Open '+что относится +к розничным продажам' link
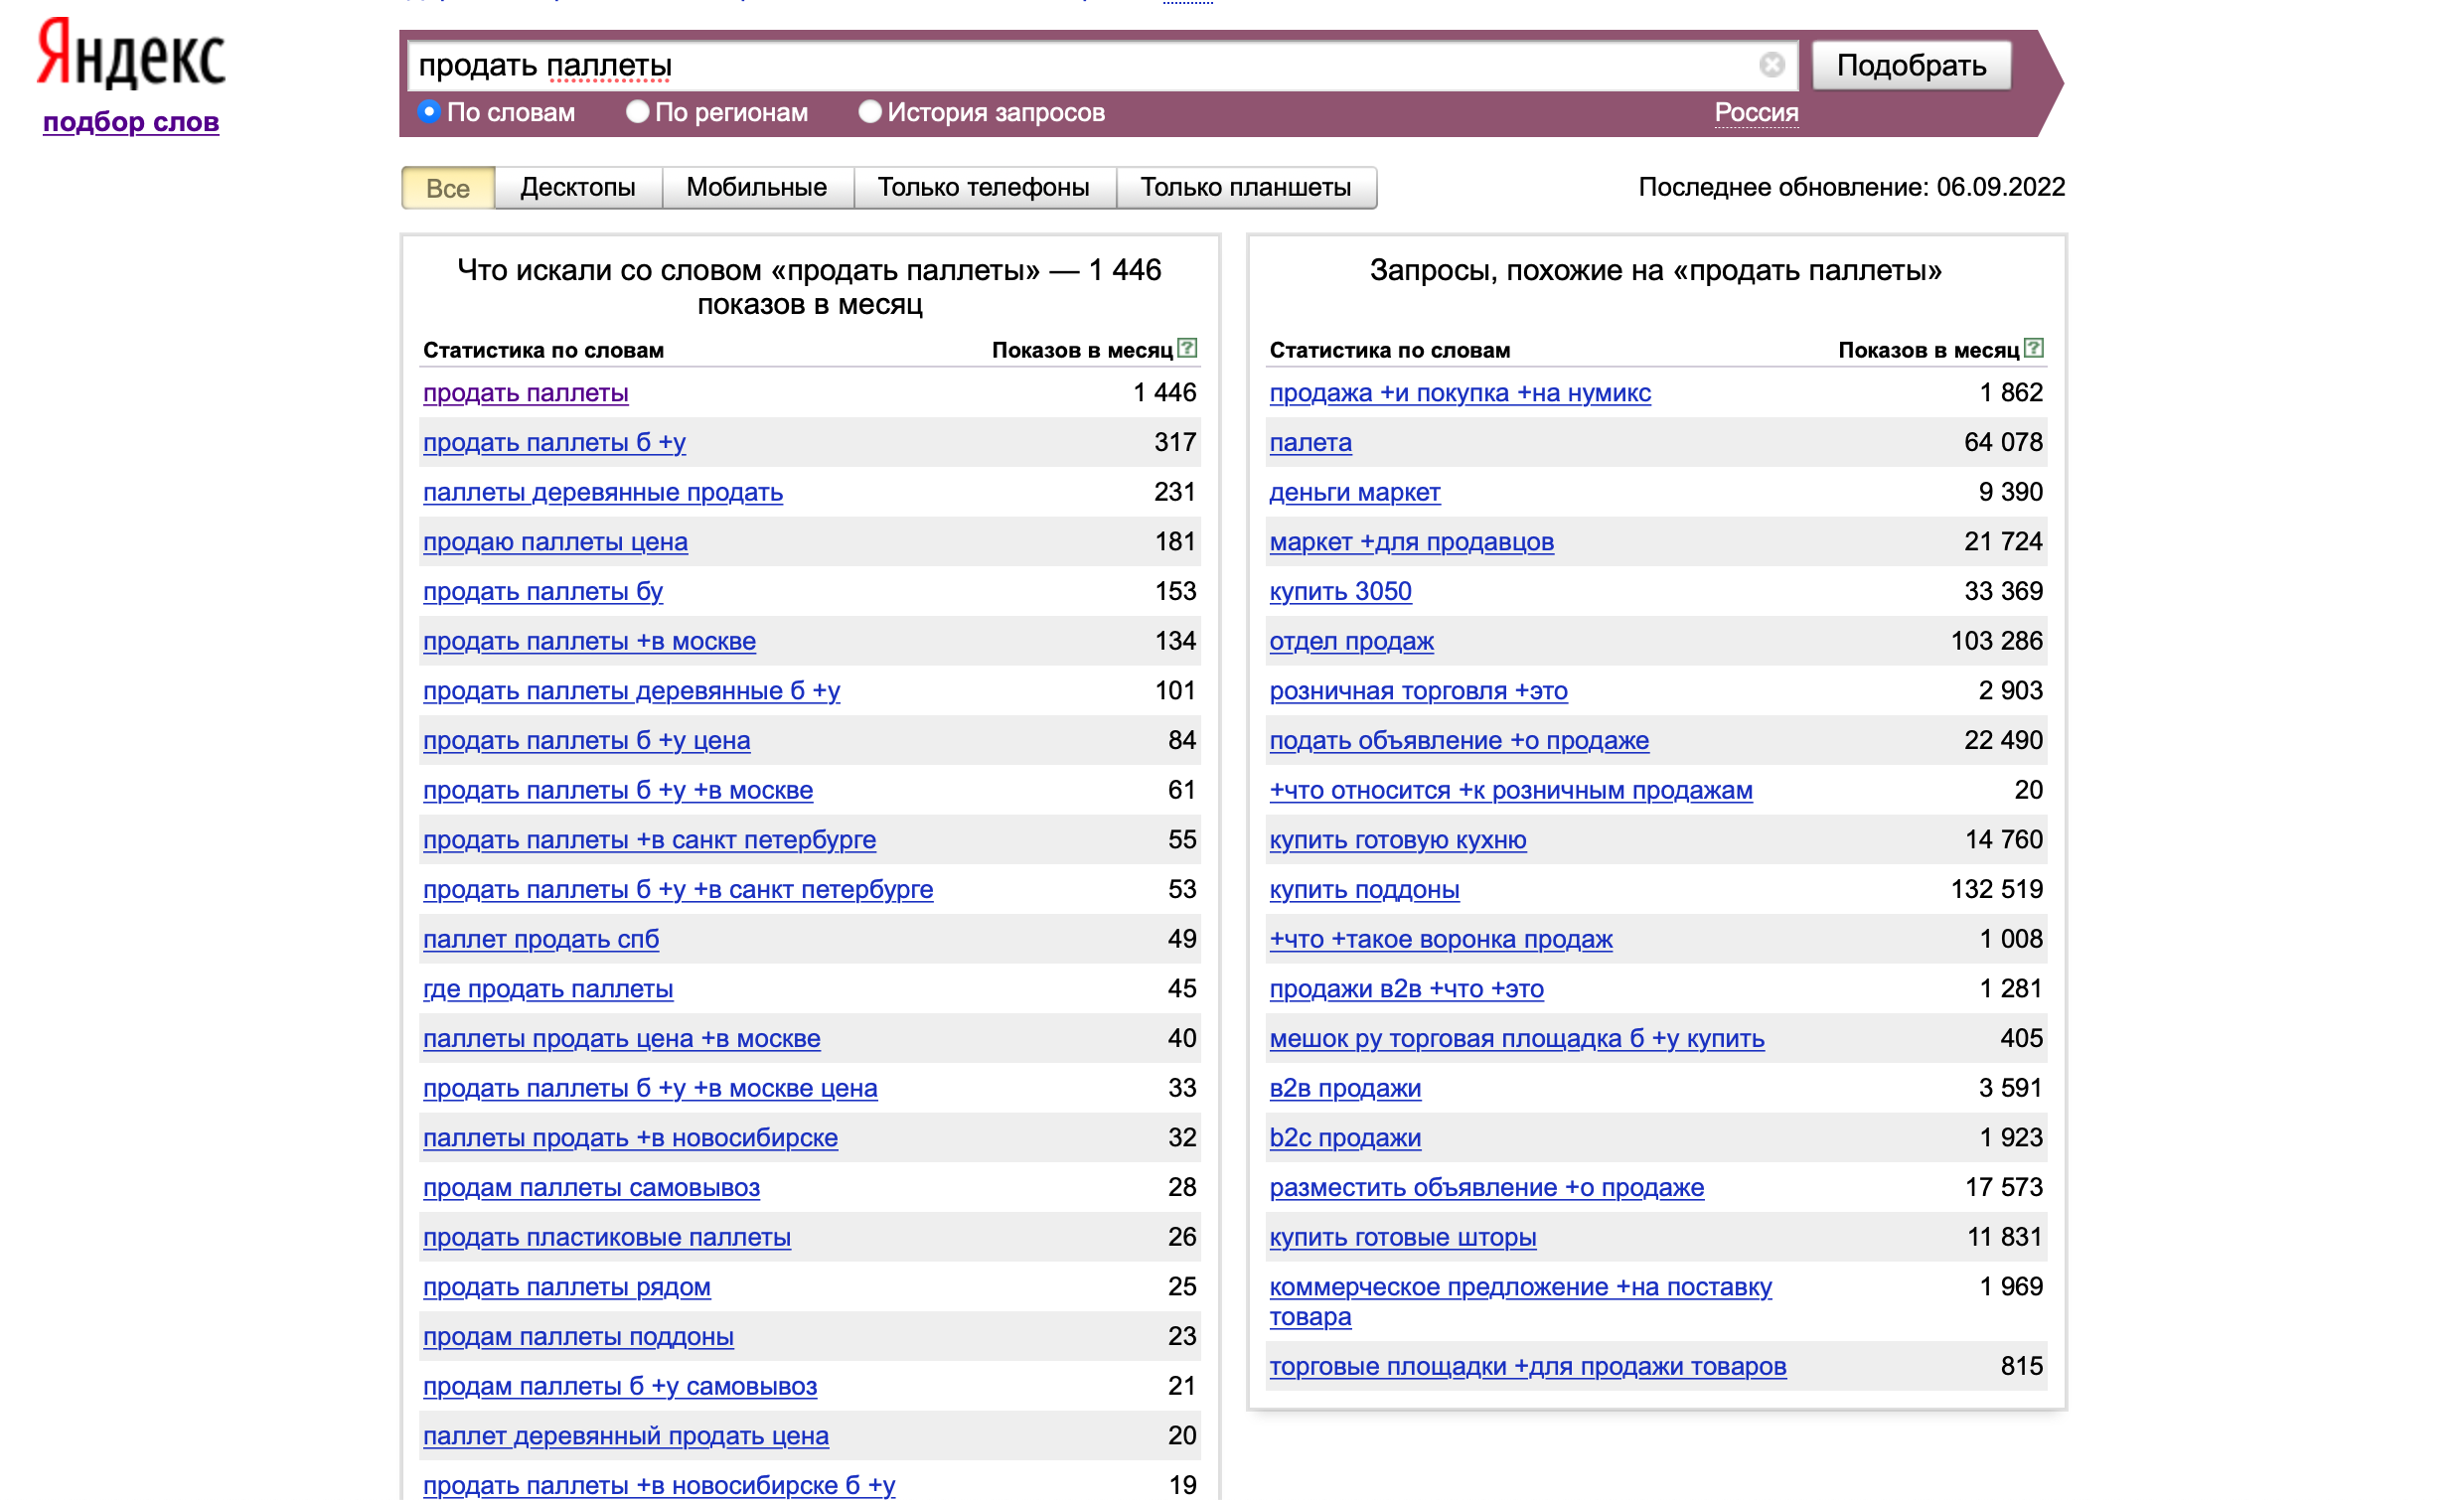Viewport: 2464px width, 1500px height. [1511, 791]
